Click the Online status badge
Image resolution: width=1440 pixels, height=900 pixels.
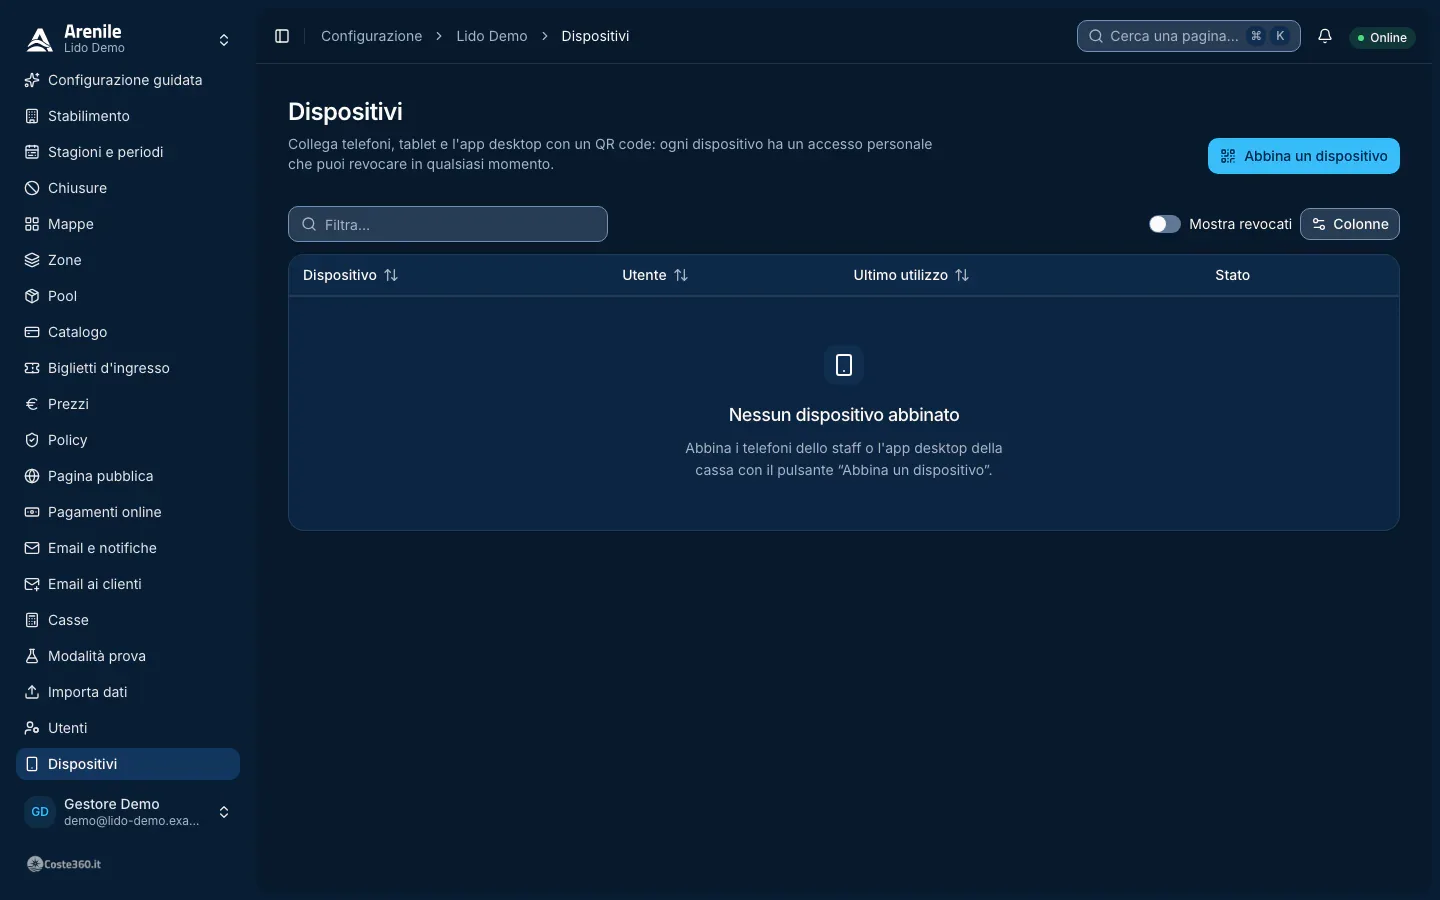[1382, 37]
